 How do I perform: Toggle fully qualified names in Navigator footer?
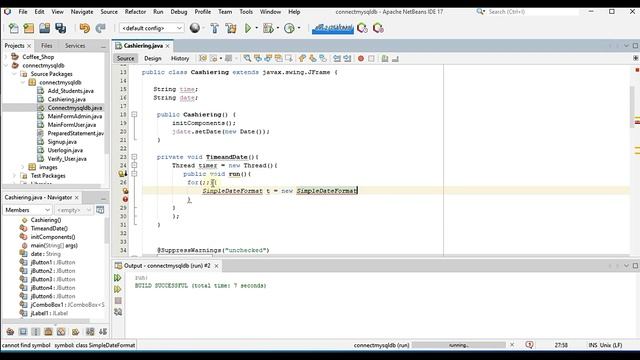(x=76, y=331)
